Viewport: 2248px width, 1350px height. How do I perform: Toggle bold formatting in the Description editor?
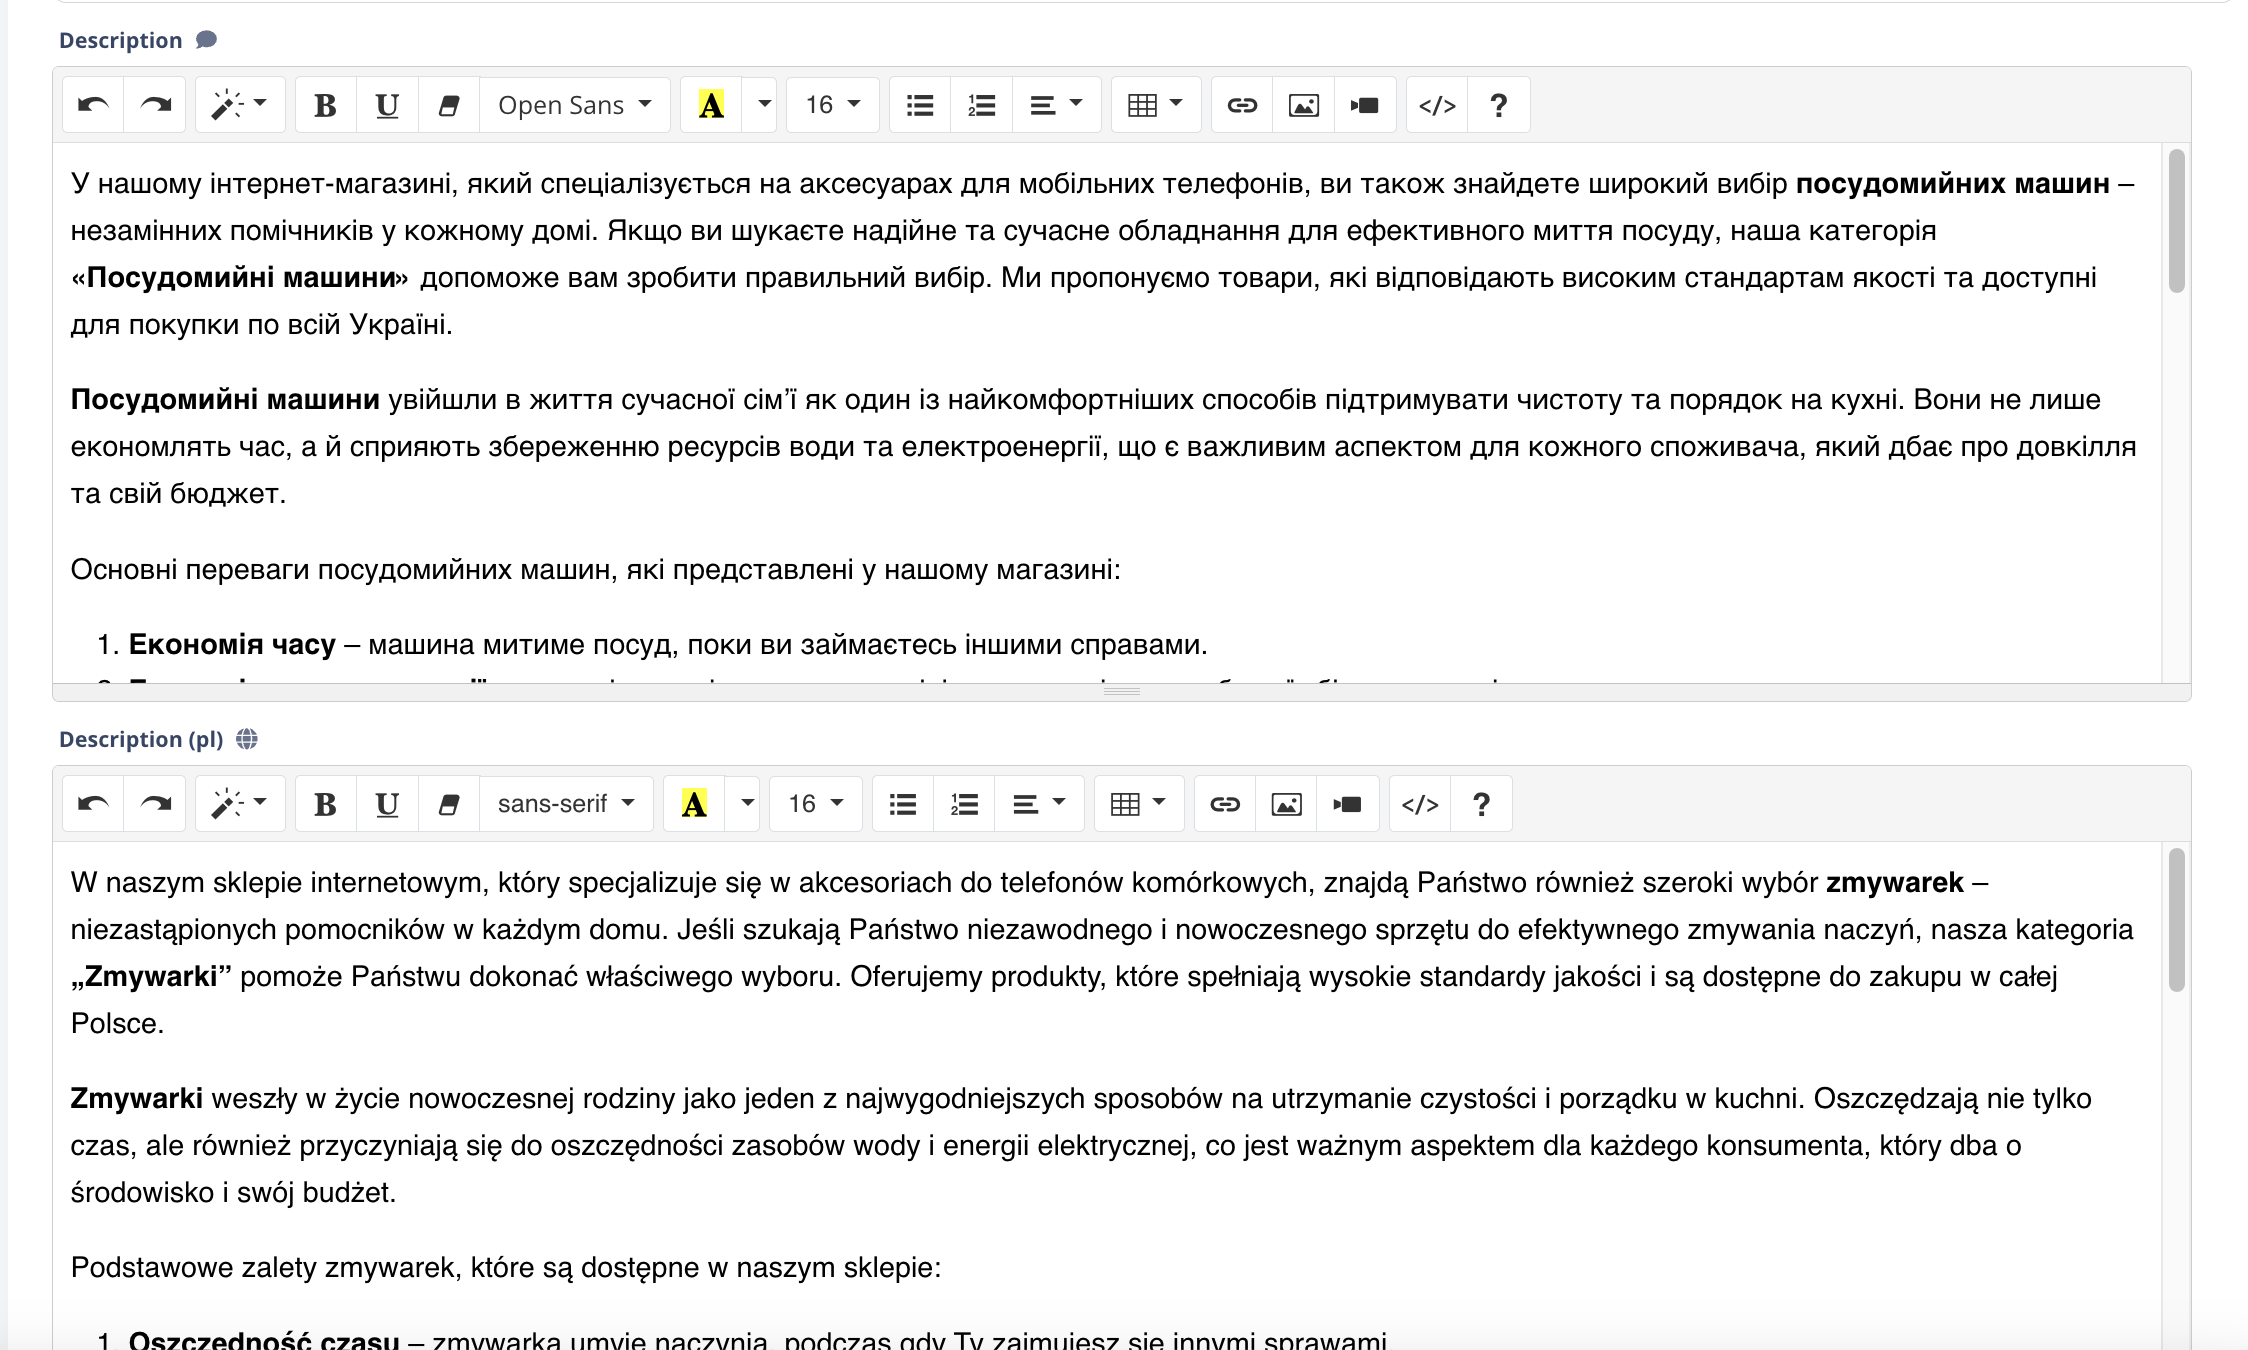(324, 104)
